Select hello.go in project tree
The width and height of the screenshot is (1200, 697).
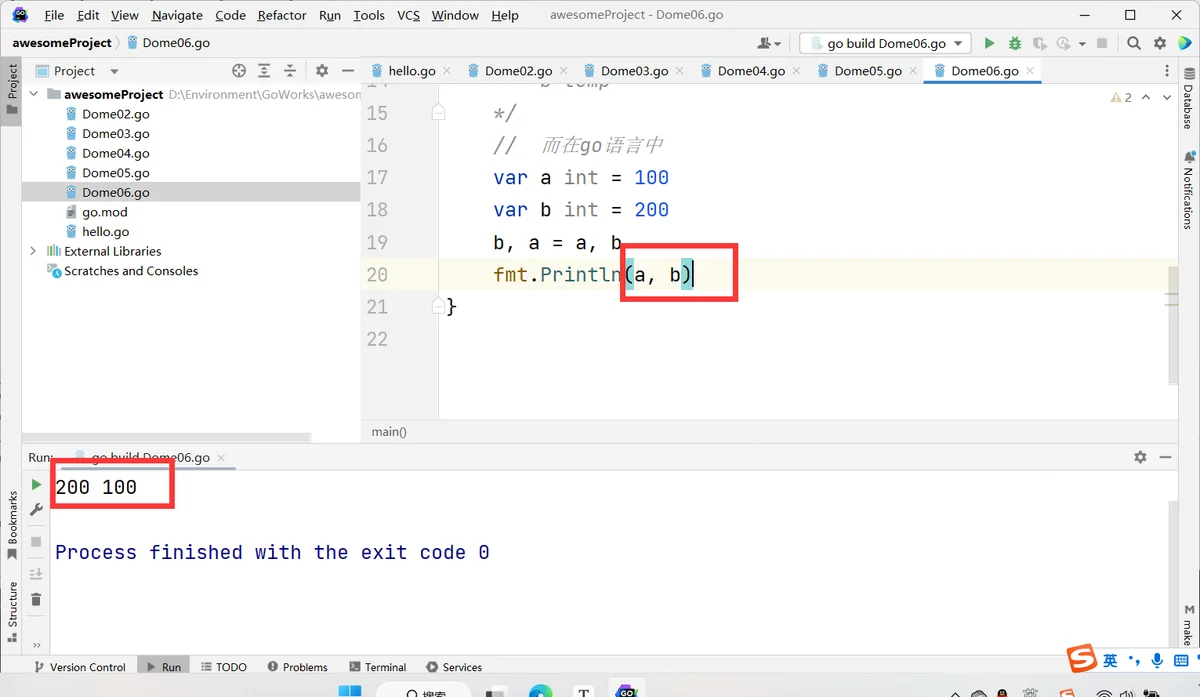click(105, 231)
